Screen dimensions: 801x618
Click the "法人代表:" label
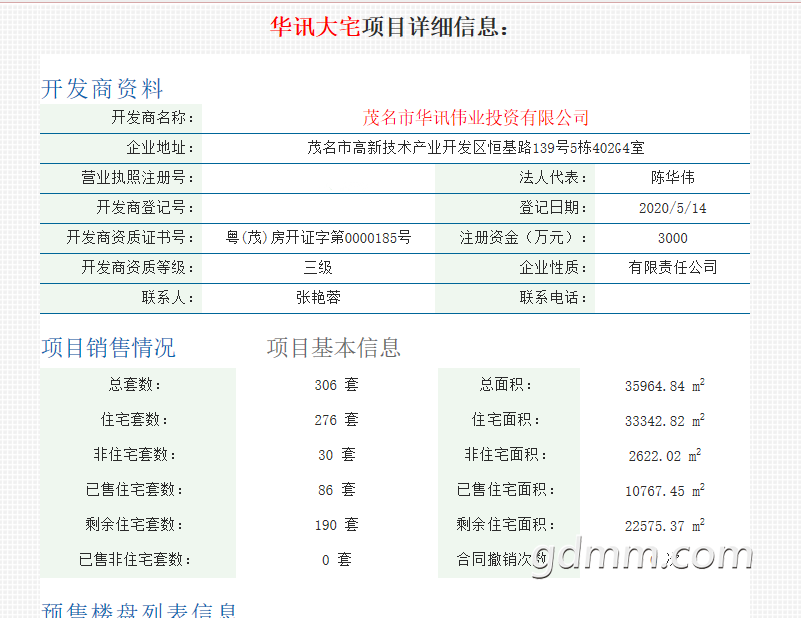click(553, 178)
